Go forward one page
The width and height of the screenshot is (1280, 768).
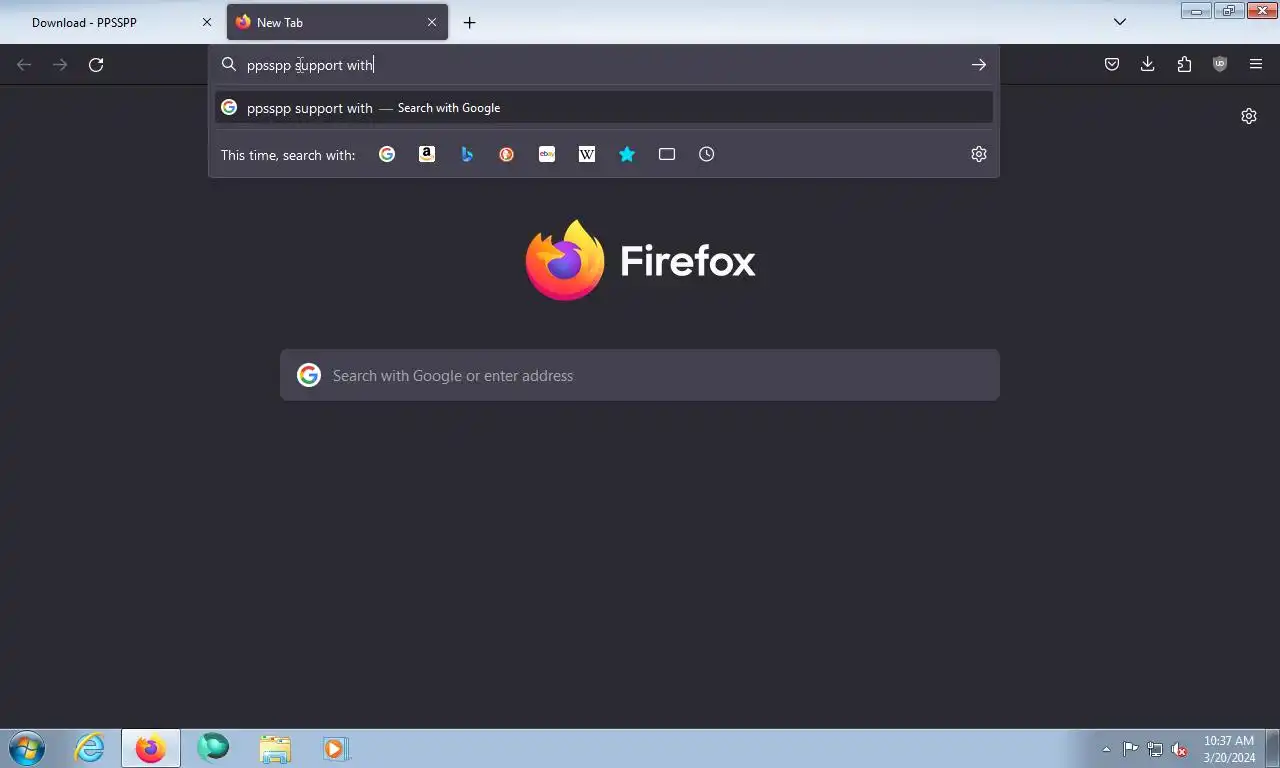(x=60, y=65)
